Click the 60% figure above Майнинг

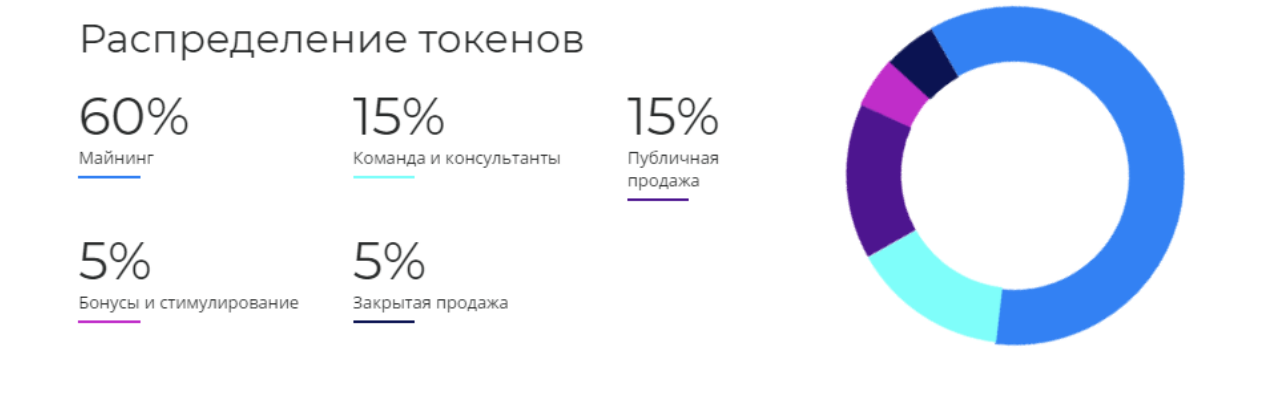tap(133, 117)
